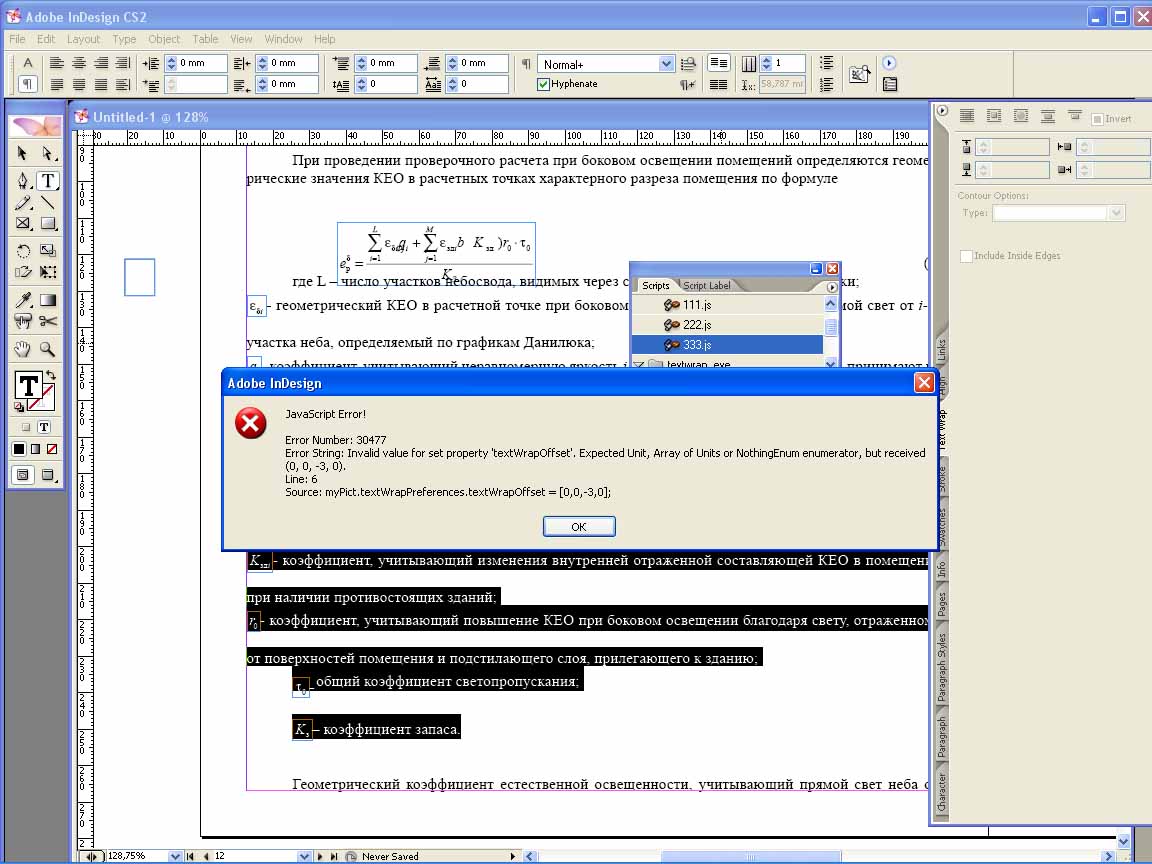This screenshot has height=864, width=1152.
Task: Select the Rectangle Frame tool
Action: click(23, 223)
